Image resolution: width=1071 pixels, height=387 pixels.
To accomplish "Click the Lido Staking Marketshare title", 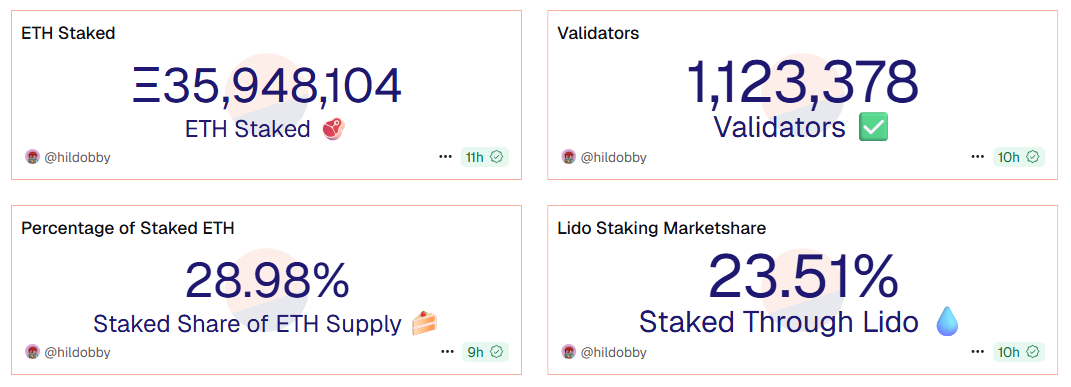I will 662,228.
